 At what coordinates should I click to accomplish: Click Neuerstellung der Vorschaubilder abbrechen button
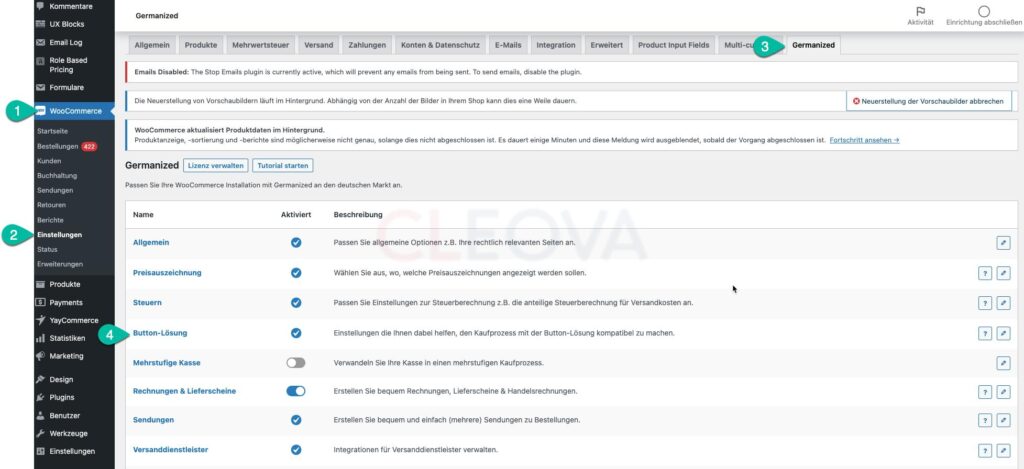tap(929, 101)
